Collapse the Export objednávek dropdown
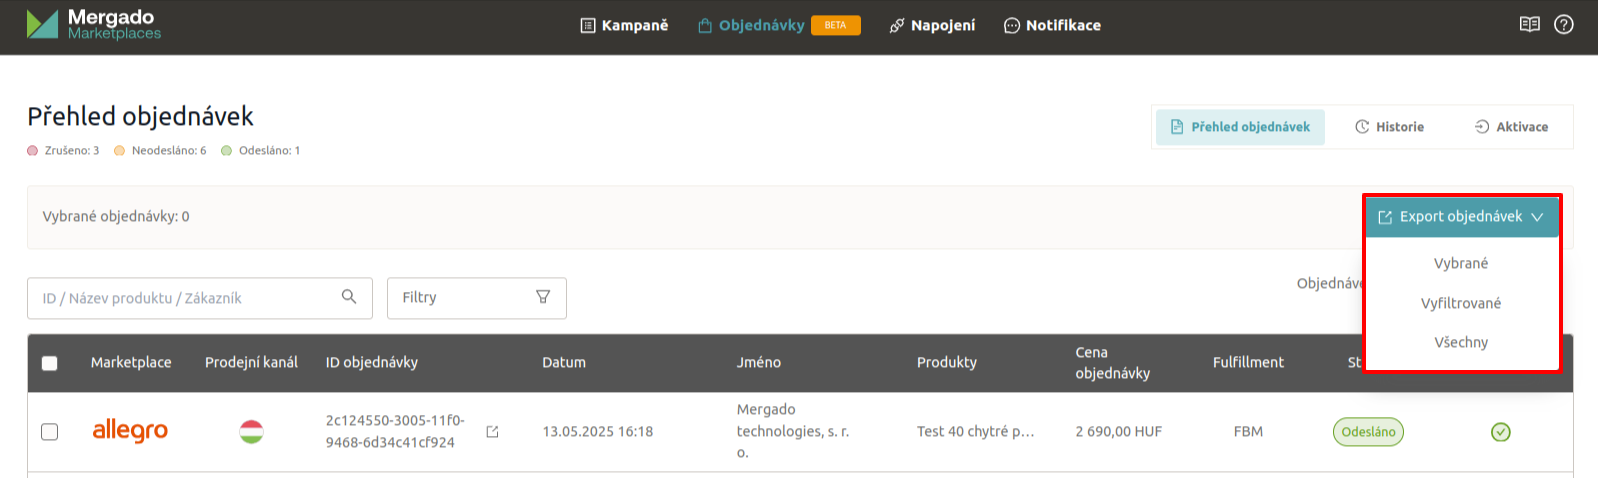1598x478 pixels. pyautogui.click(x=1460, y=217)
